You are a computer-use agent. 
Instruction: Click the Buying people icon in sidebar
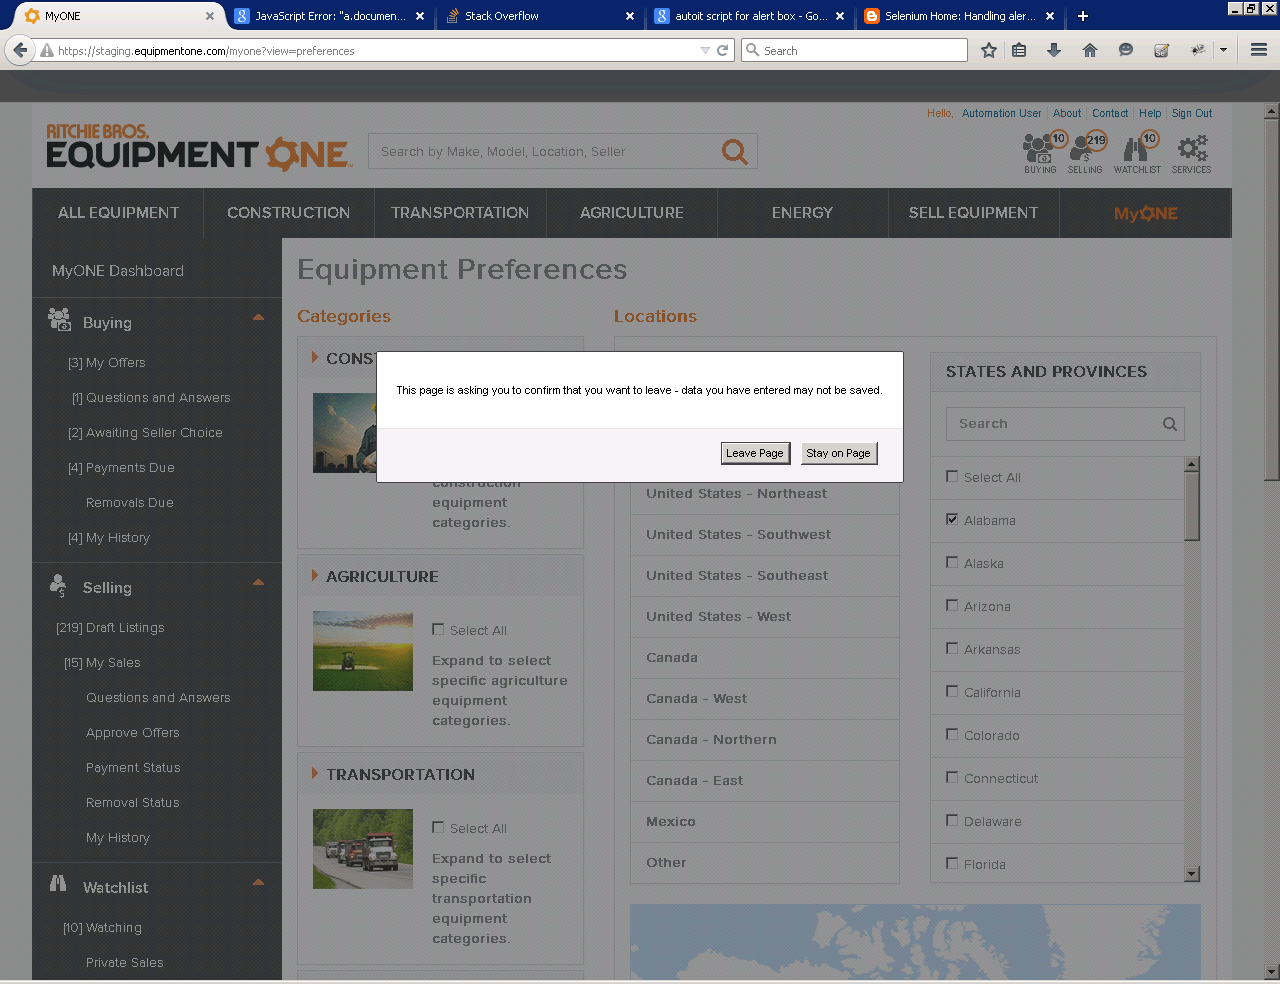pyautogui.click(x=60, y=320)
